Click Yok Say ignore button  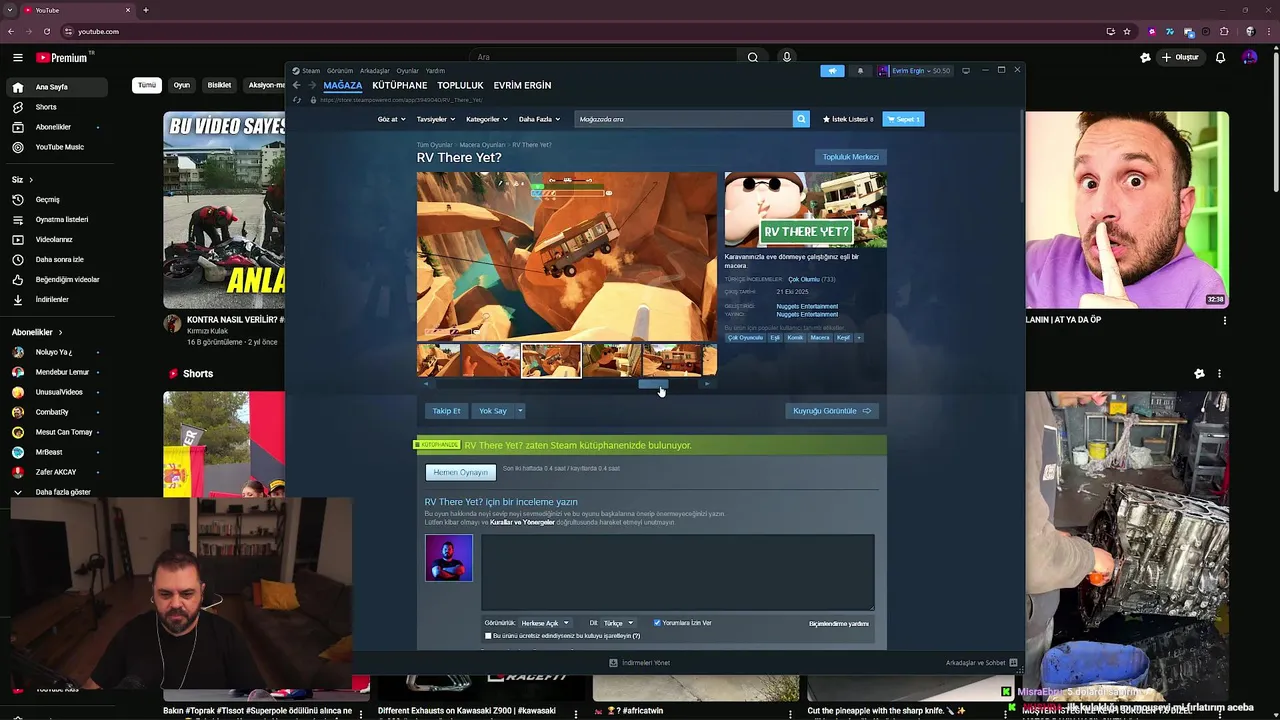[493, 411]
